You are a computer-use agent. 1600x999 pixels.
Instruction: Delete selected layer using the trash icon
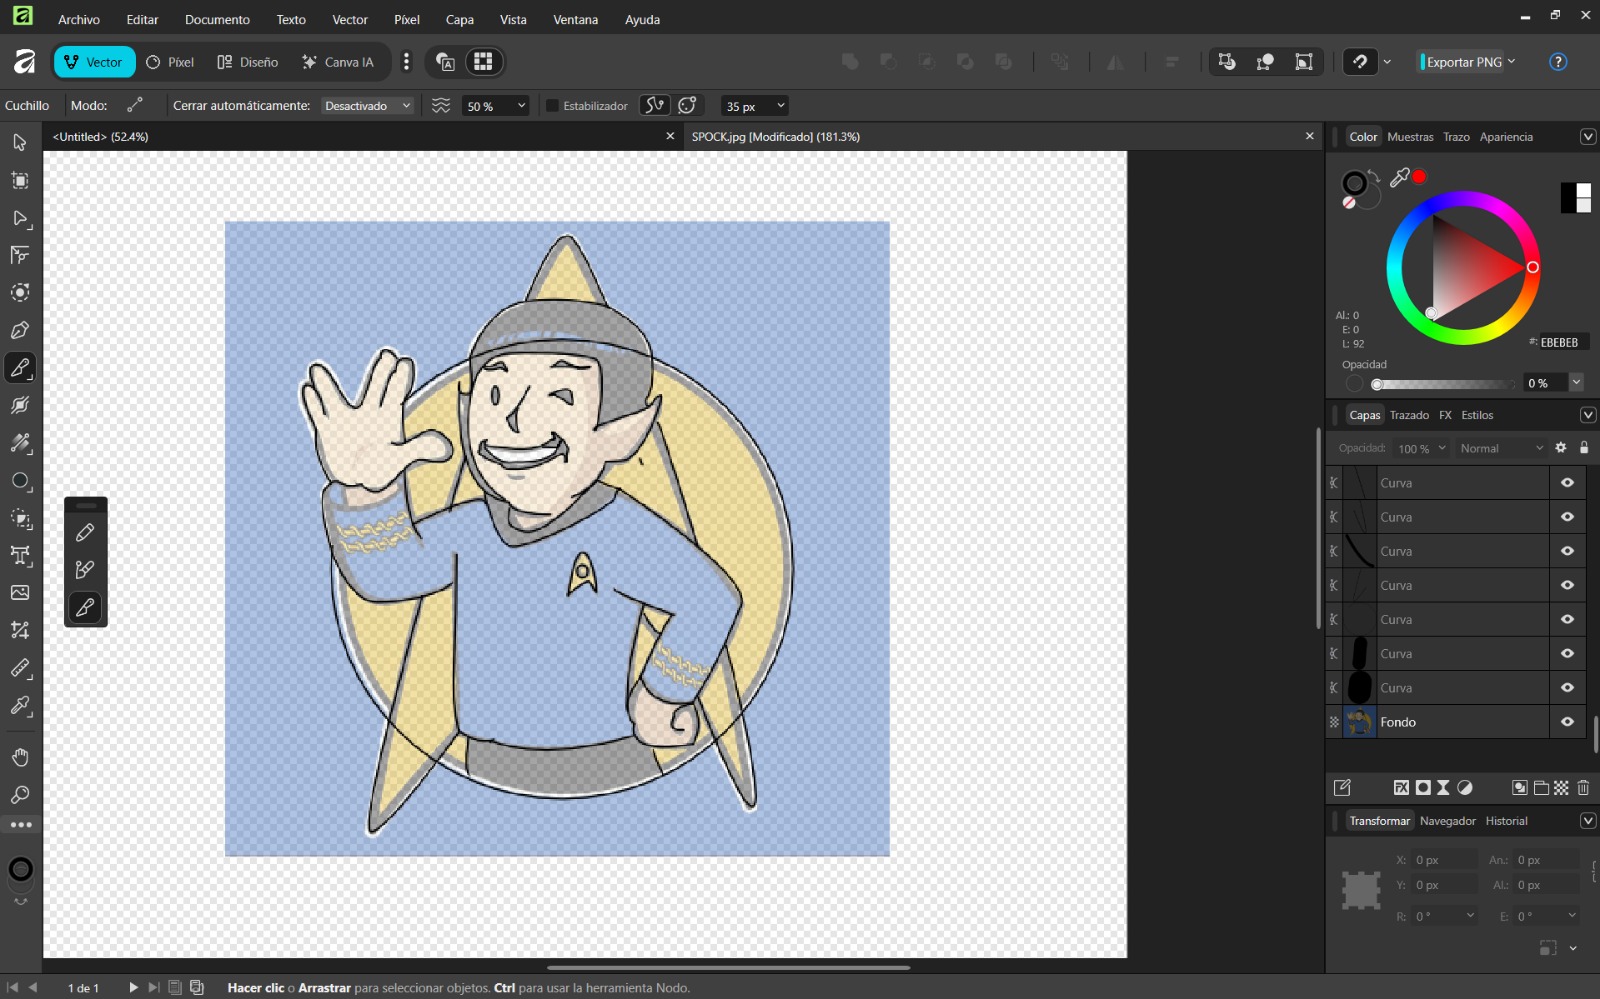(1584, 788)
